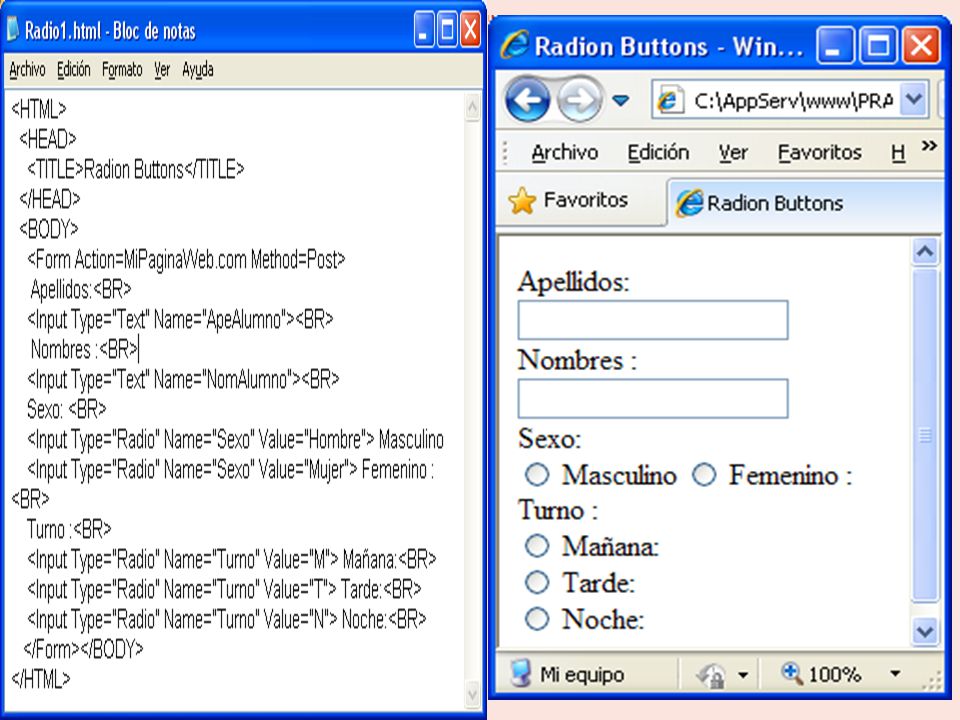Click the Nombres text field
The width and height of the screenshot is (960, 720).
click(x=653, y=399)
